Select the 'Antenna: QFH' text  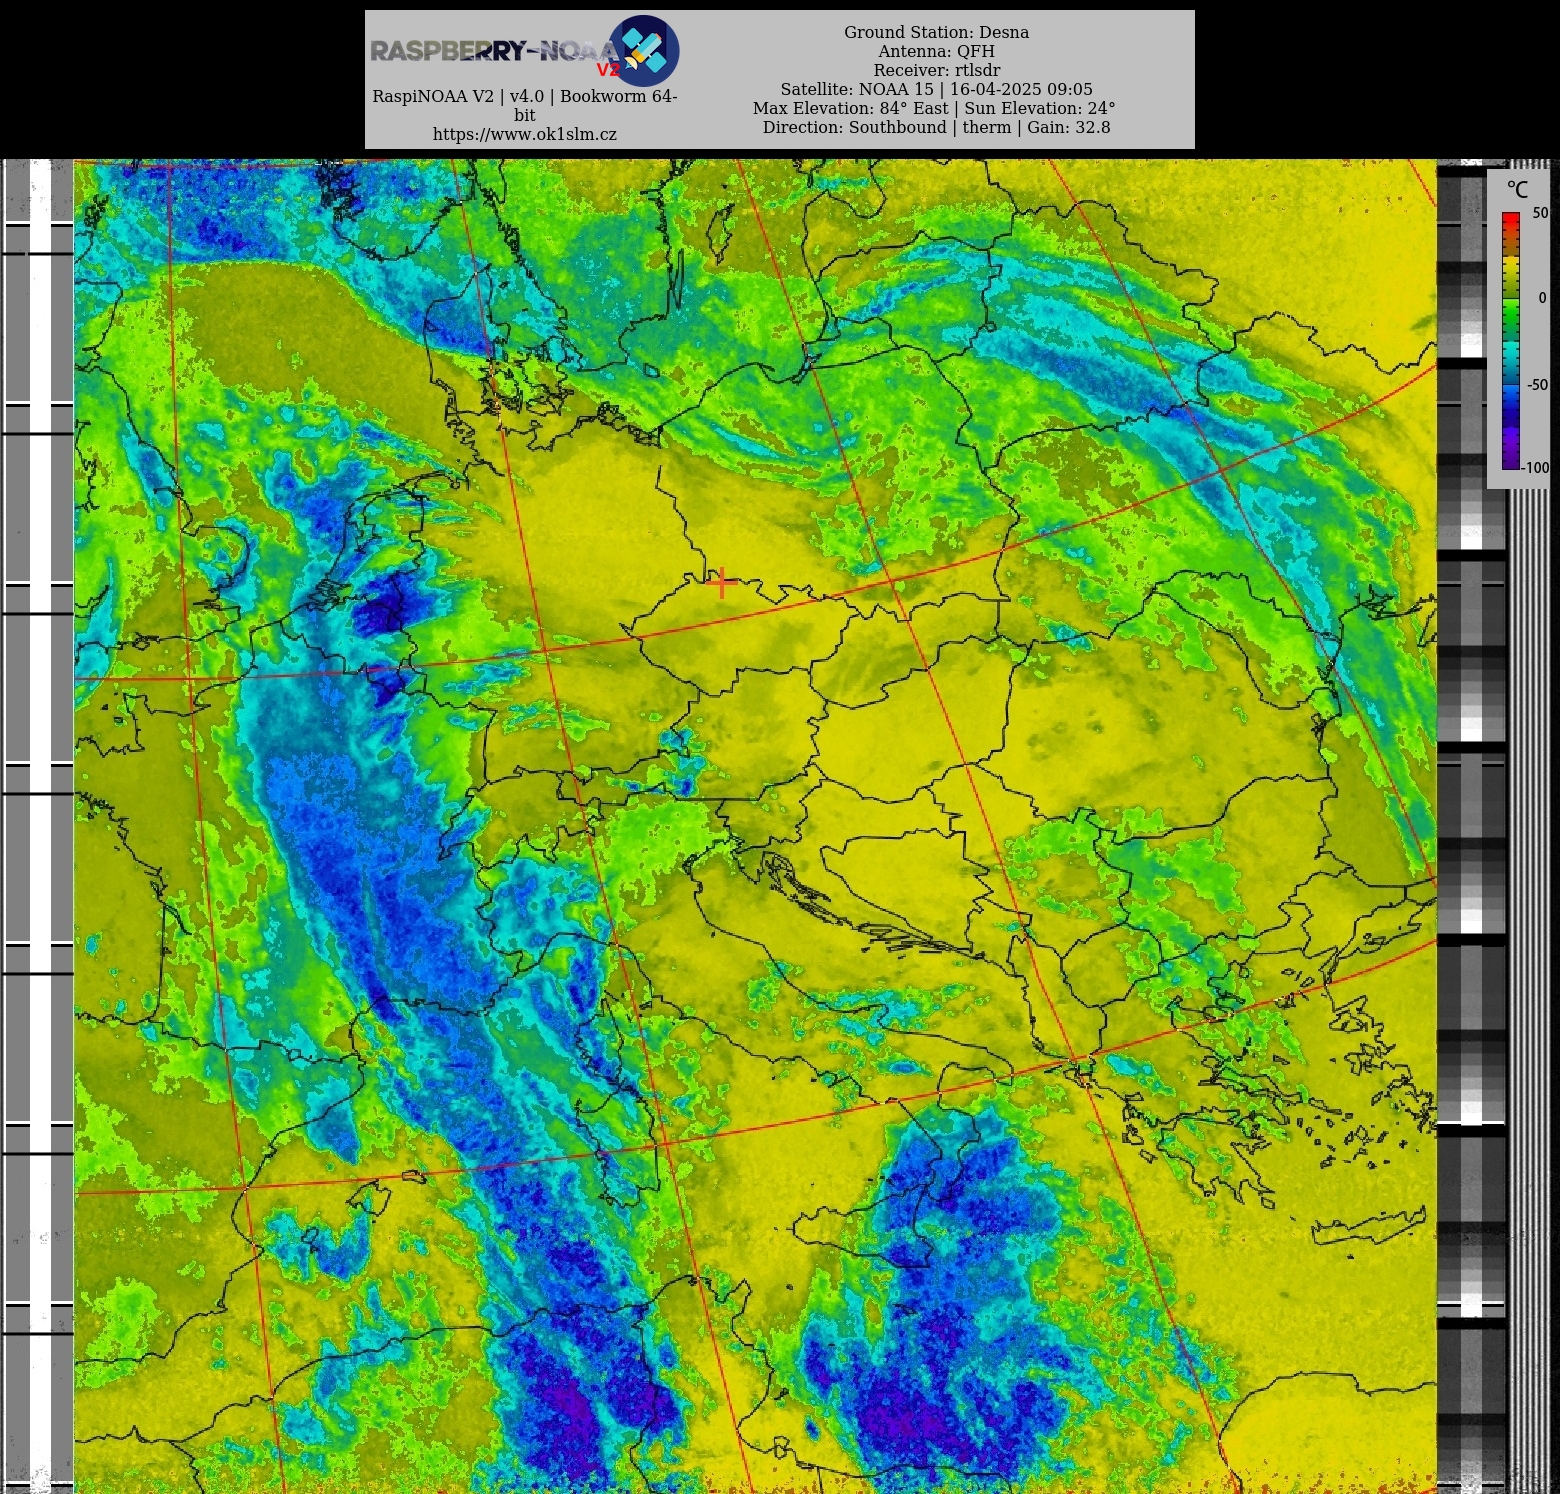coord(936,51)
